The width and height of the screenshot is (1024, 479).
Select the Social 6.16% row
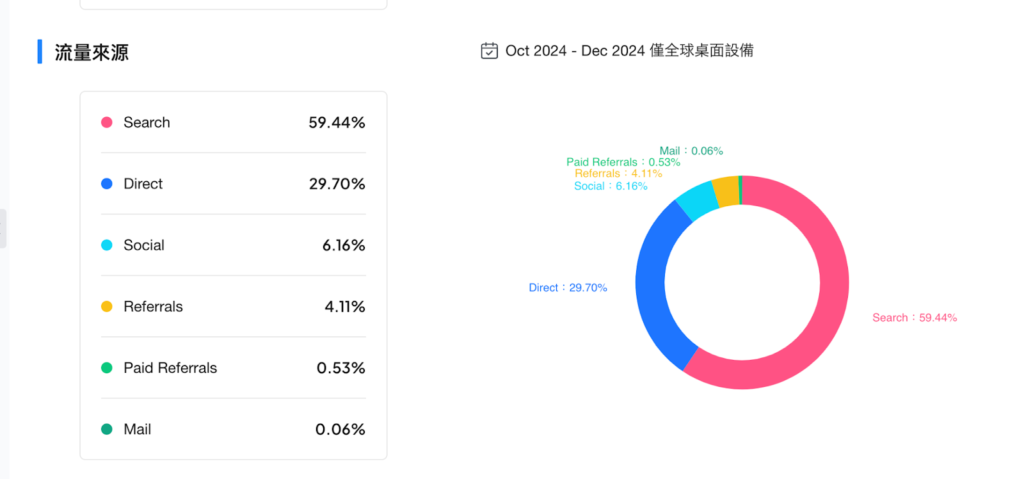click(x=233, y=245)
